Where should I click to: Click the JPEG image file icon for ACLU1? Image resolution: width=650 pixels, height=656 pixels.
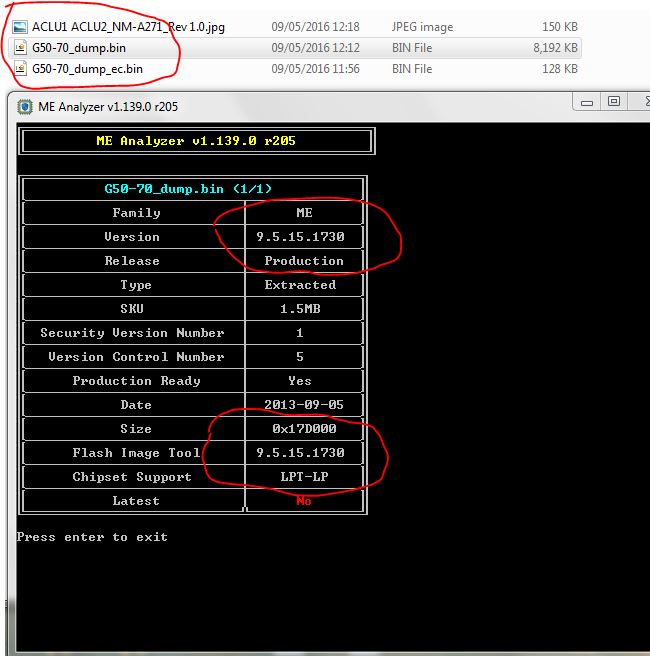(x=20, y=27)
